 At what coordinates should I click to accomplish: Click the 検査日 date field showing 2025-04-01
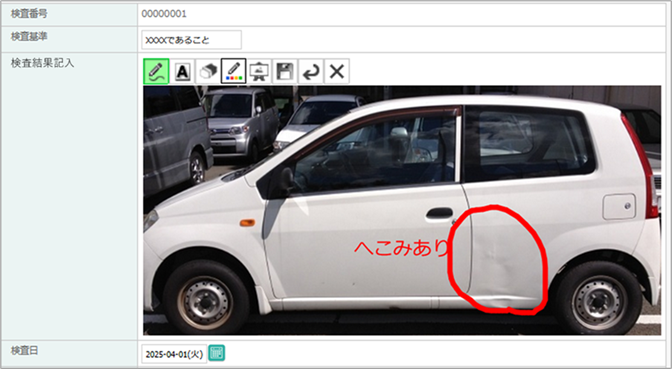(x=174, y=354)
